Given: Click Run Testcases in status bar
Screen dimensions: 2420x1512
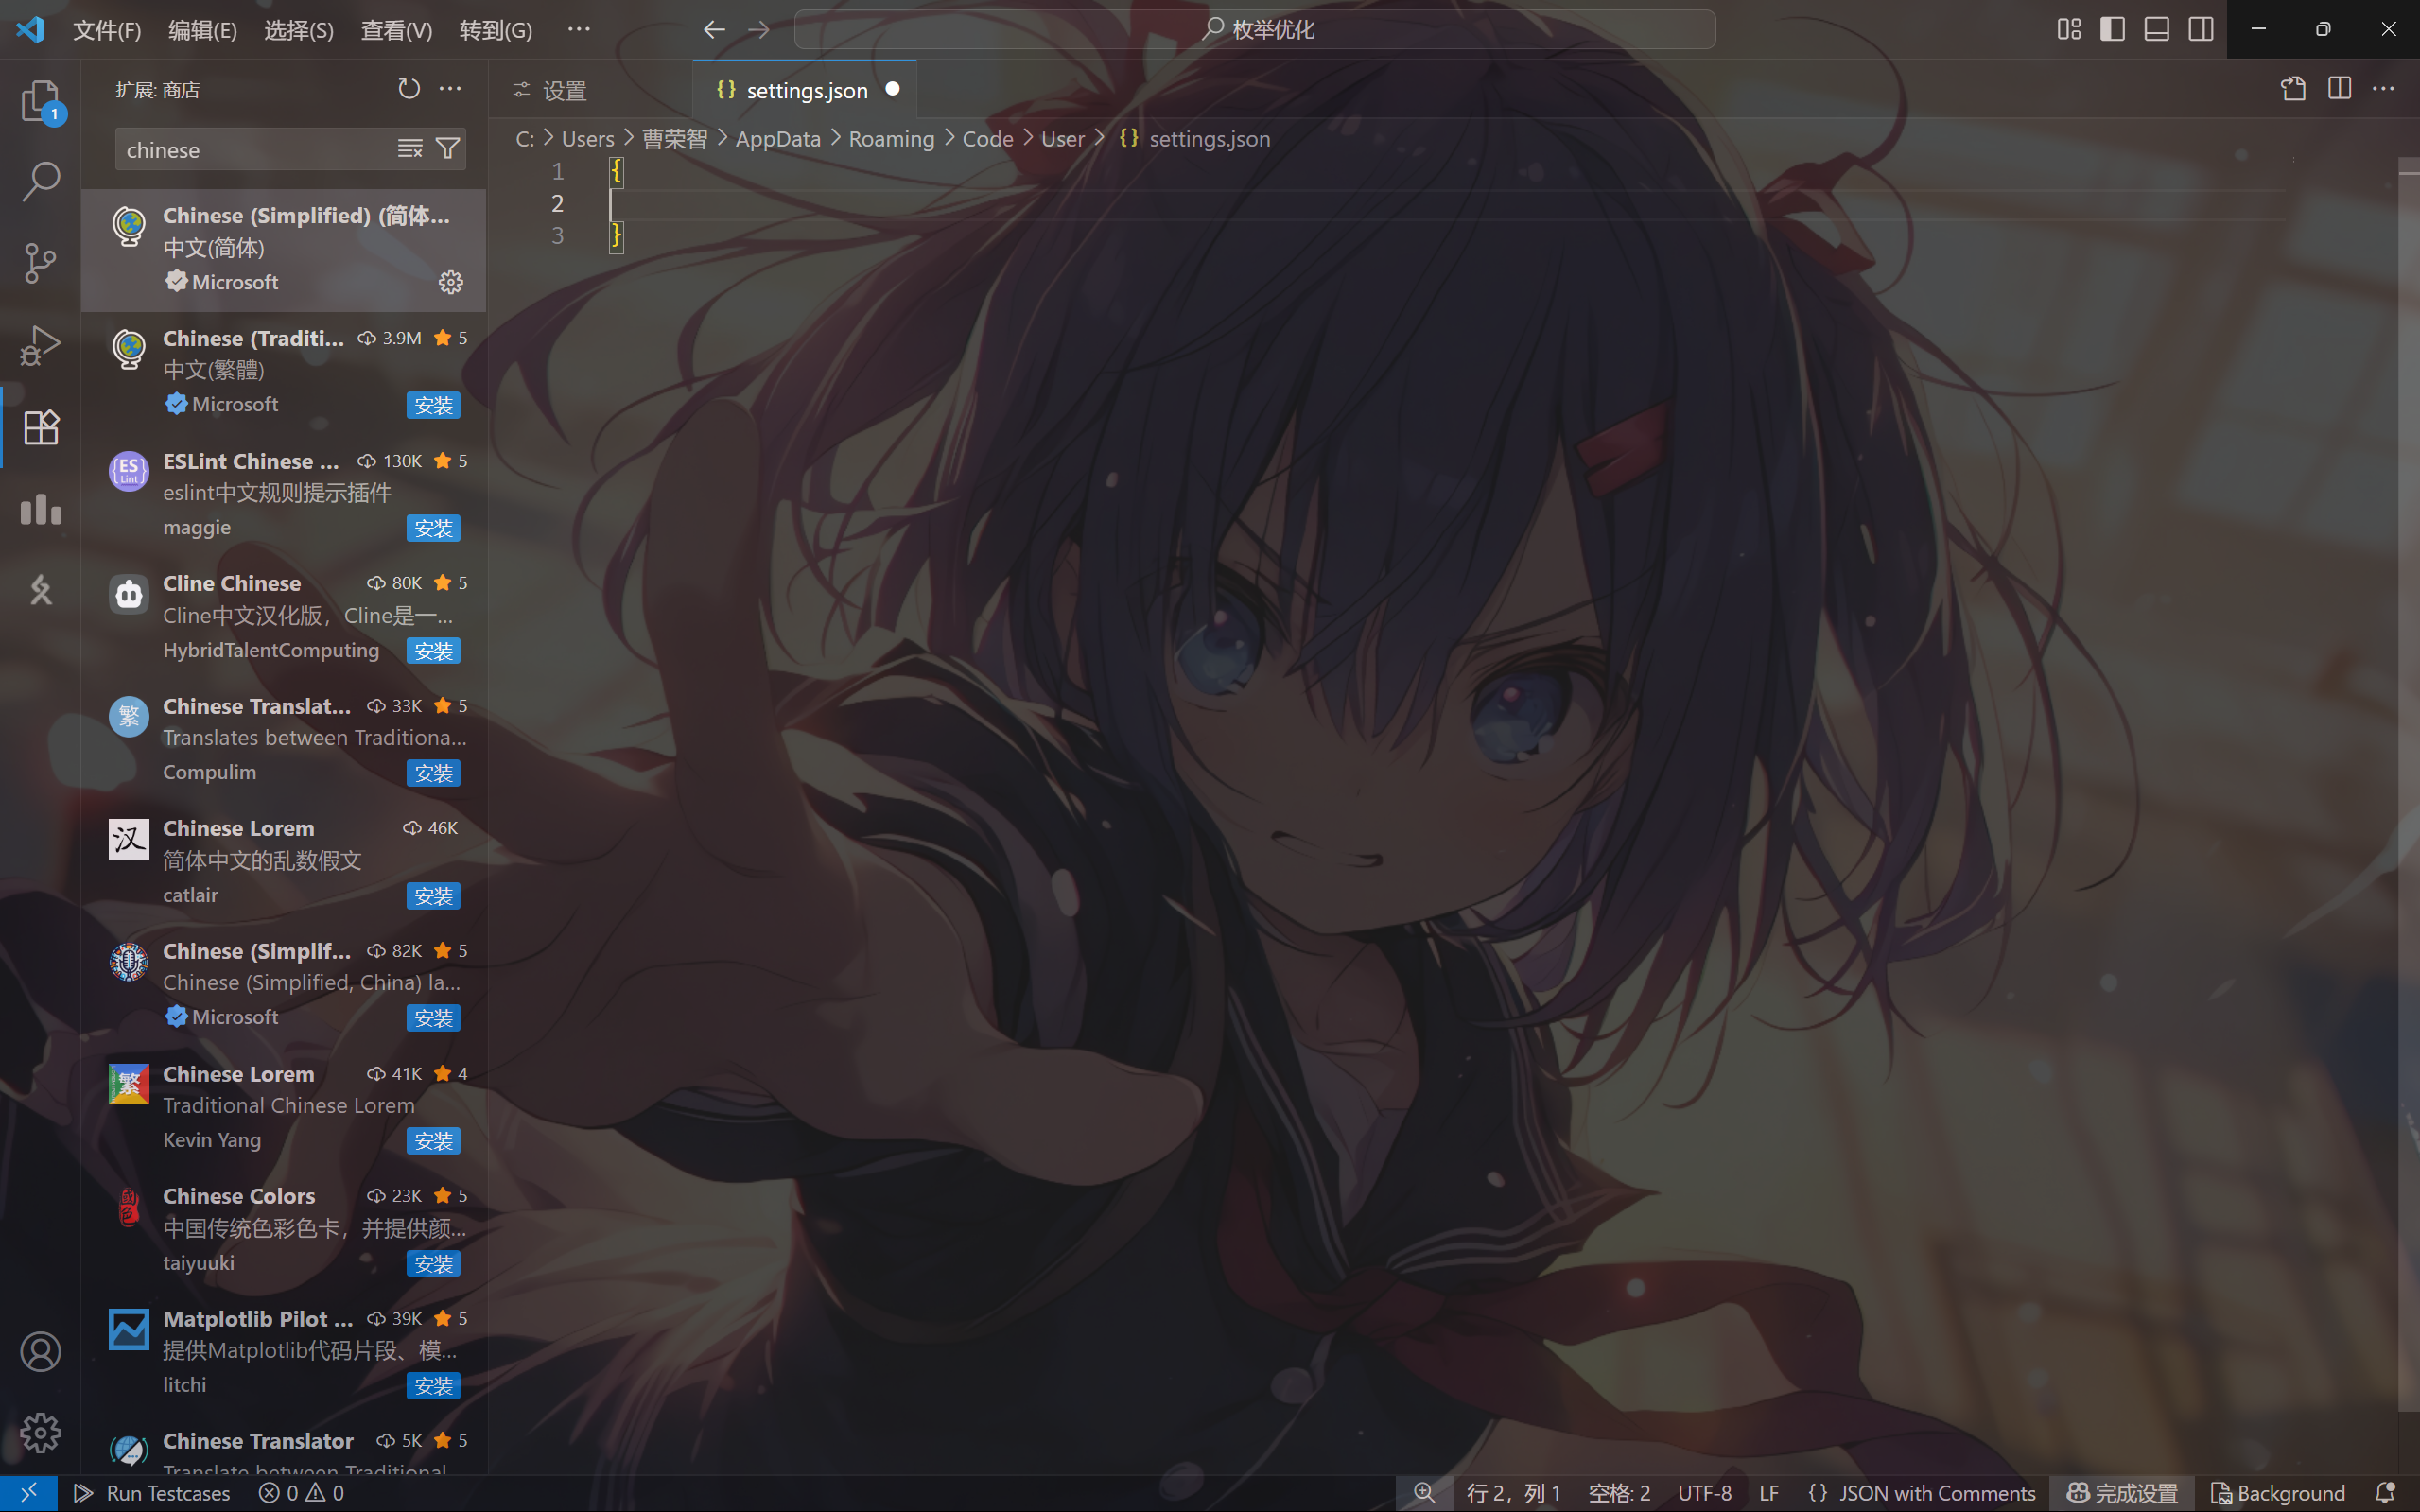Looking at the screenshot, I should pyautogui.click(x=152, y=1493).
